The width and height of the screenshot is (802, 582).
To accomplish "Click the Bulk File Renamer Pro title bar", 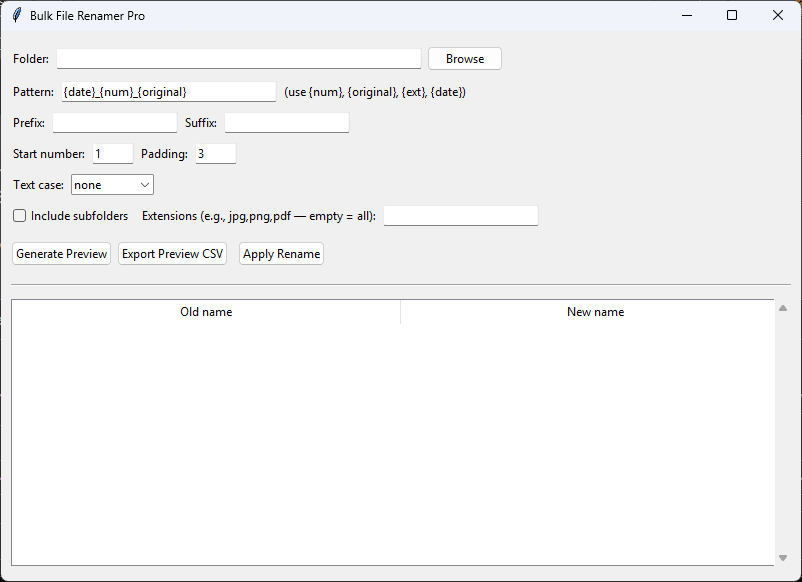I will [400, 15].
